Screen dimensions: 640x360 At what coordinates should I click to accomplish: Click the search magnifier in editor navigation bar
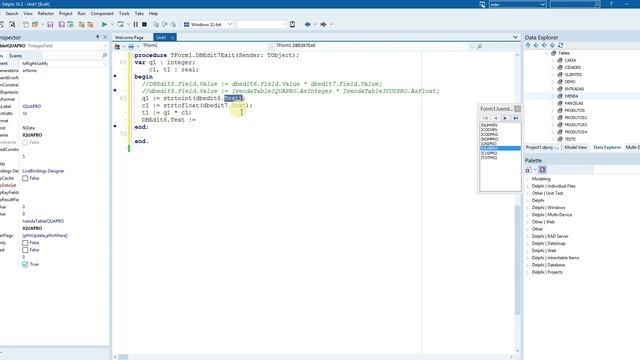pos(480,46)
